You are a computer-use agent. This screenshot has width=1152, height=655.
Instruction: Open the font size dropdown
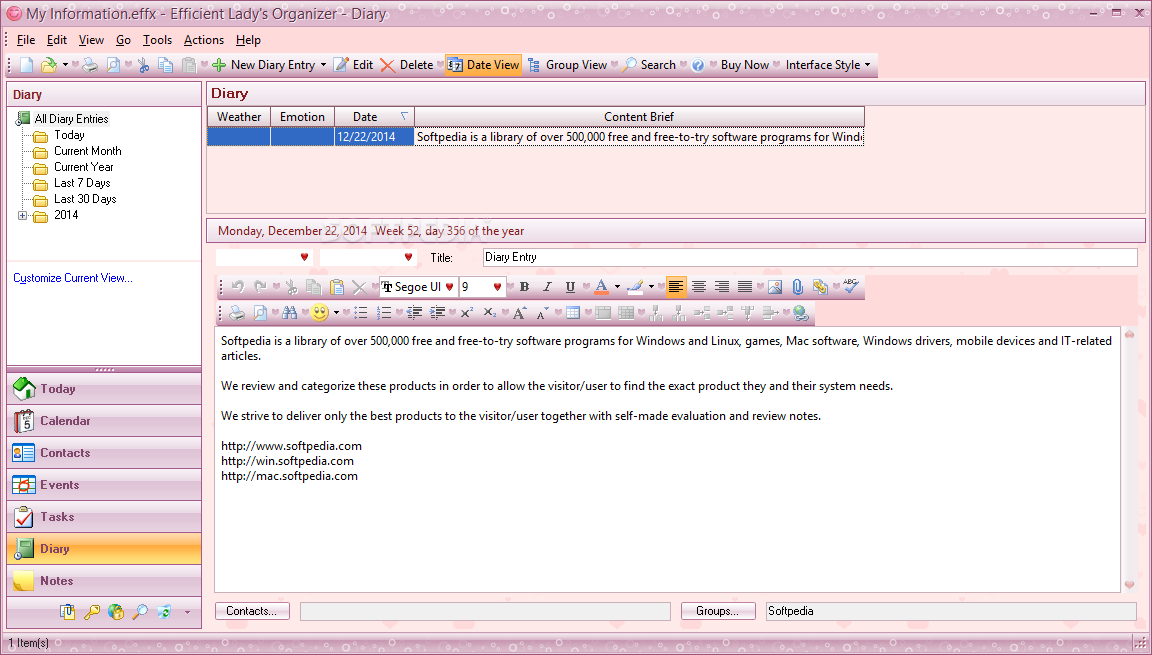coord(497,287)
